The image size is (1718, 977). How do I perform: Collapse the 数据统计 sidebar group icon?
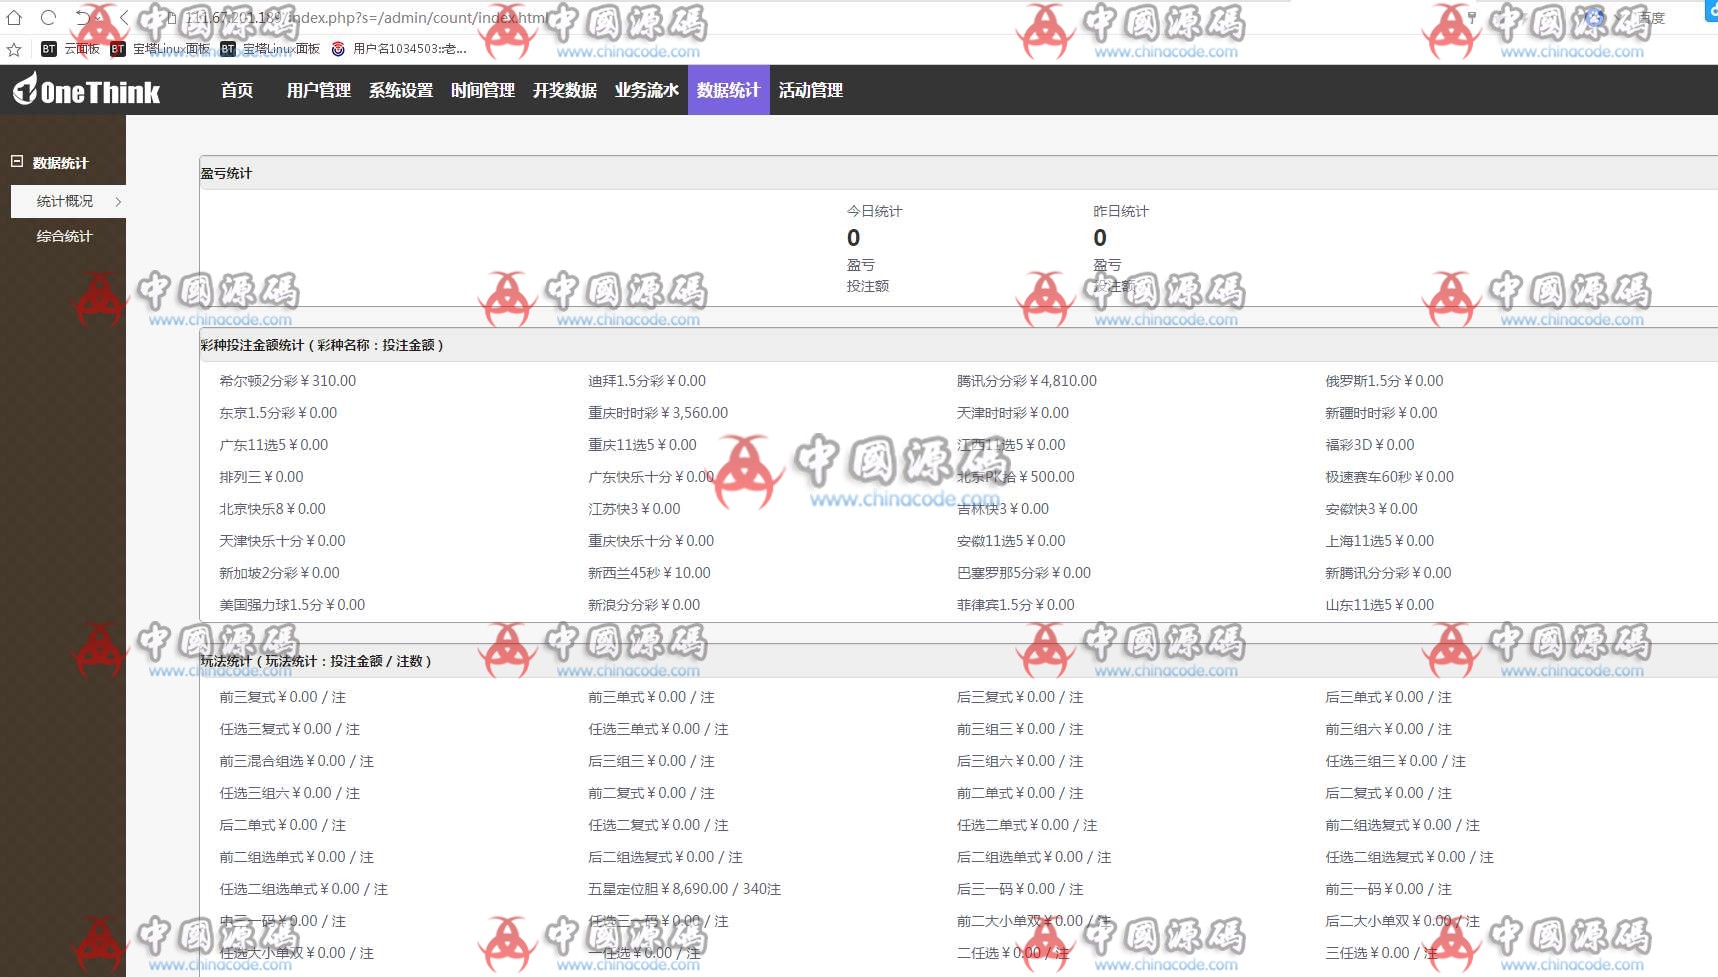[17, 161]
